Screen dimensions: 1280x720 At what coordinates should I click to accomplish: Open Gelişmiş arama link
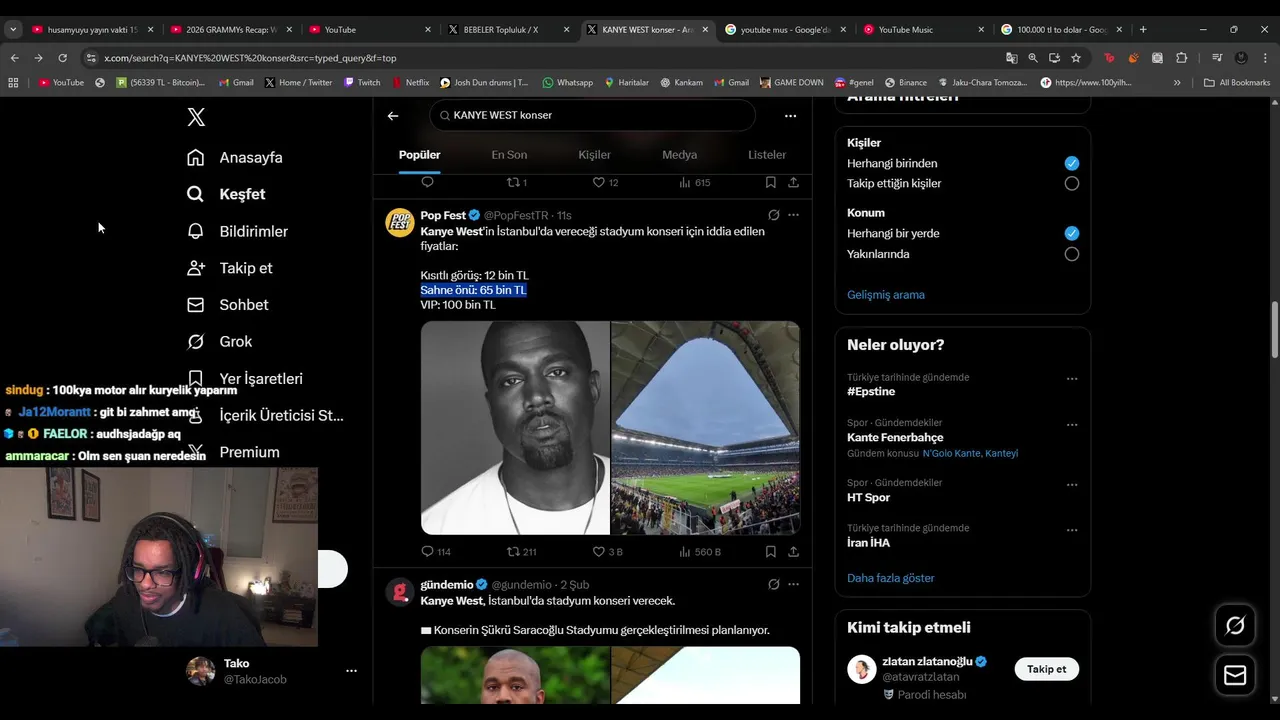tap(886, 295)
